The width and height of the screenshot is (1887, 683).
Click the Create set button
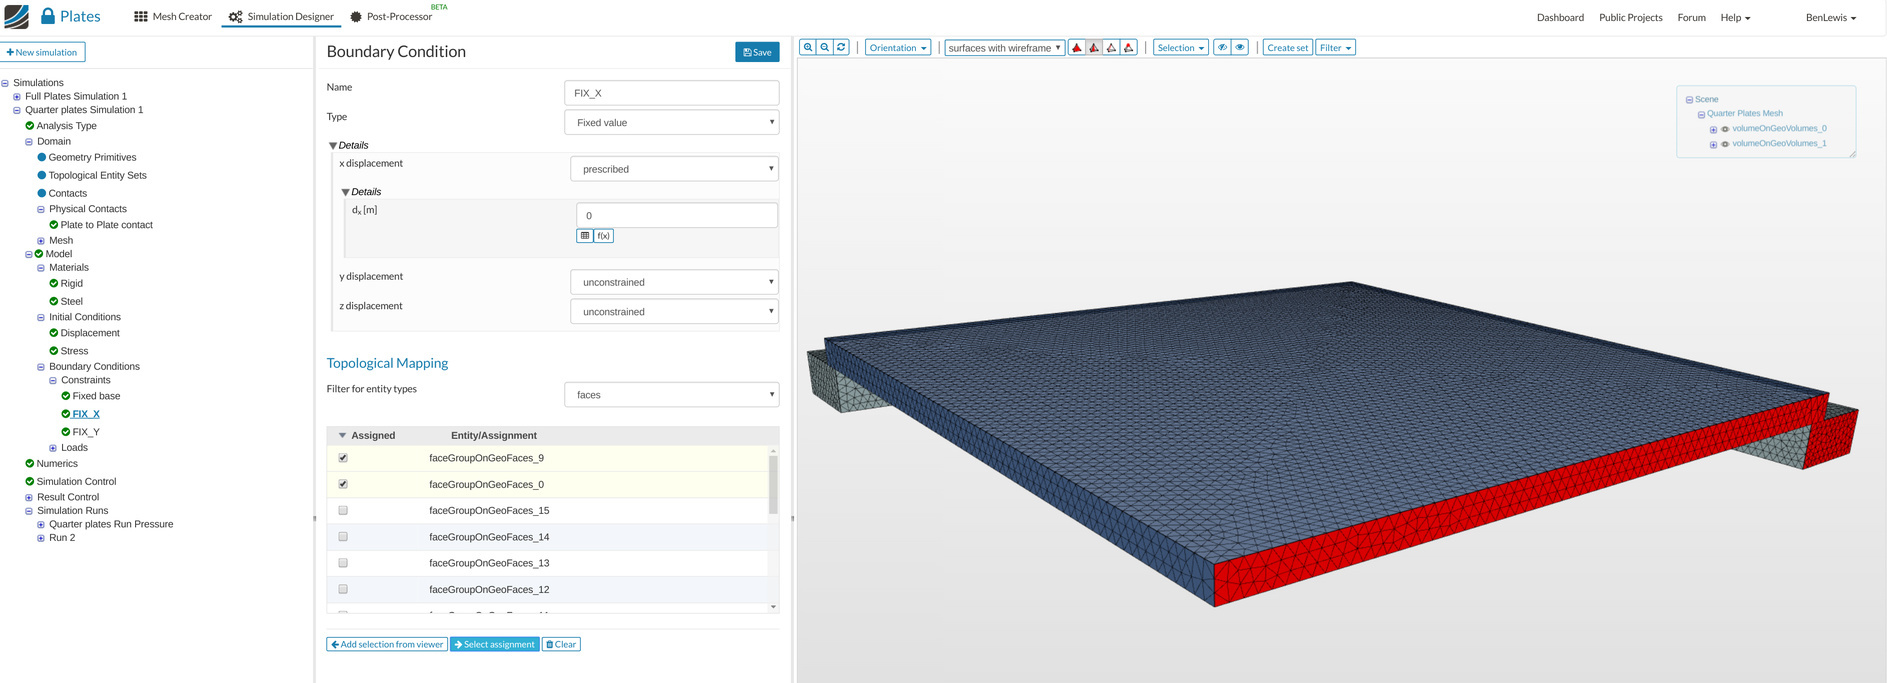tap(1287, 47)
